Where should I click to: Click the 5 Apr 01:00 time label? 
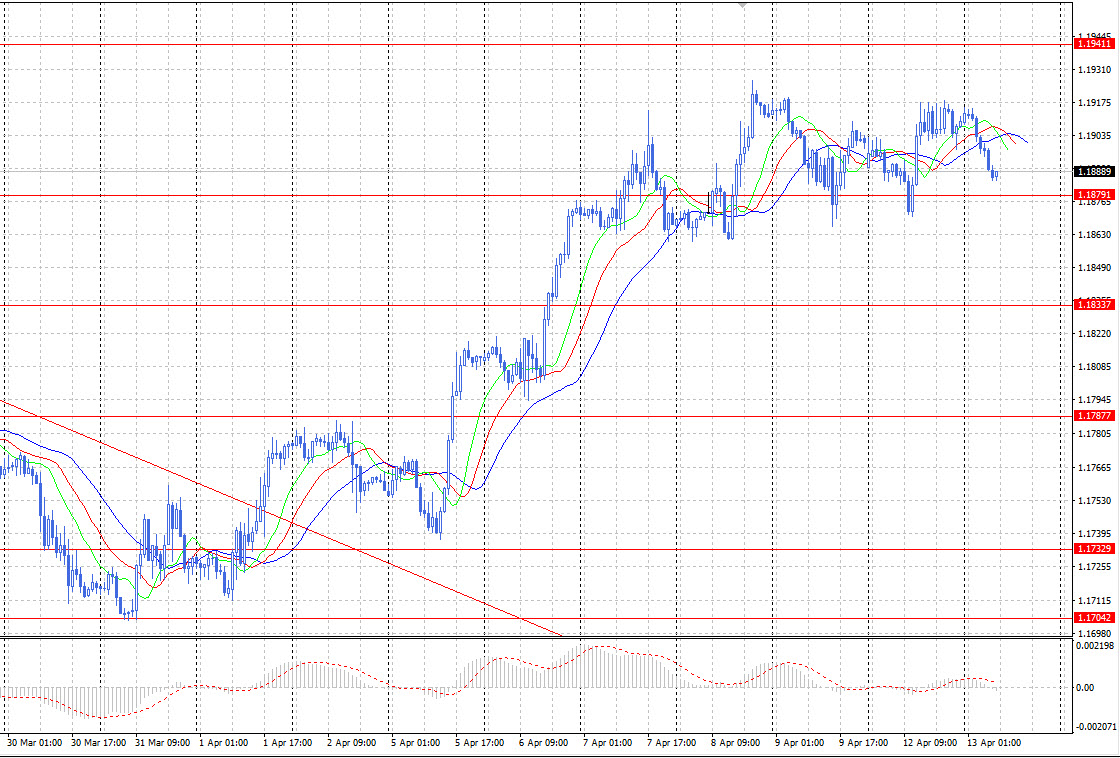415,743
